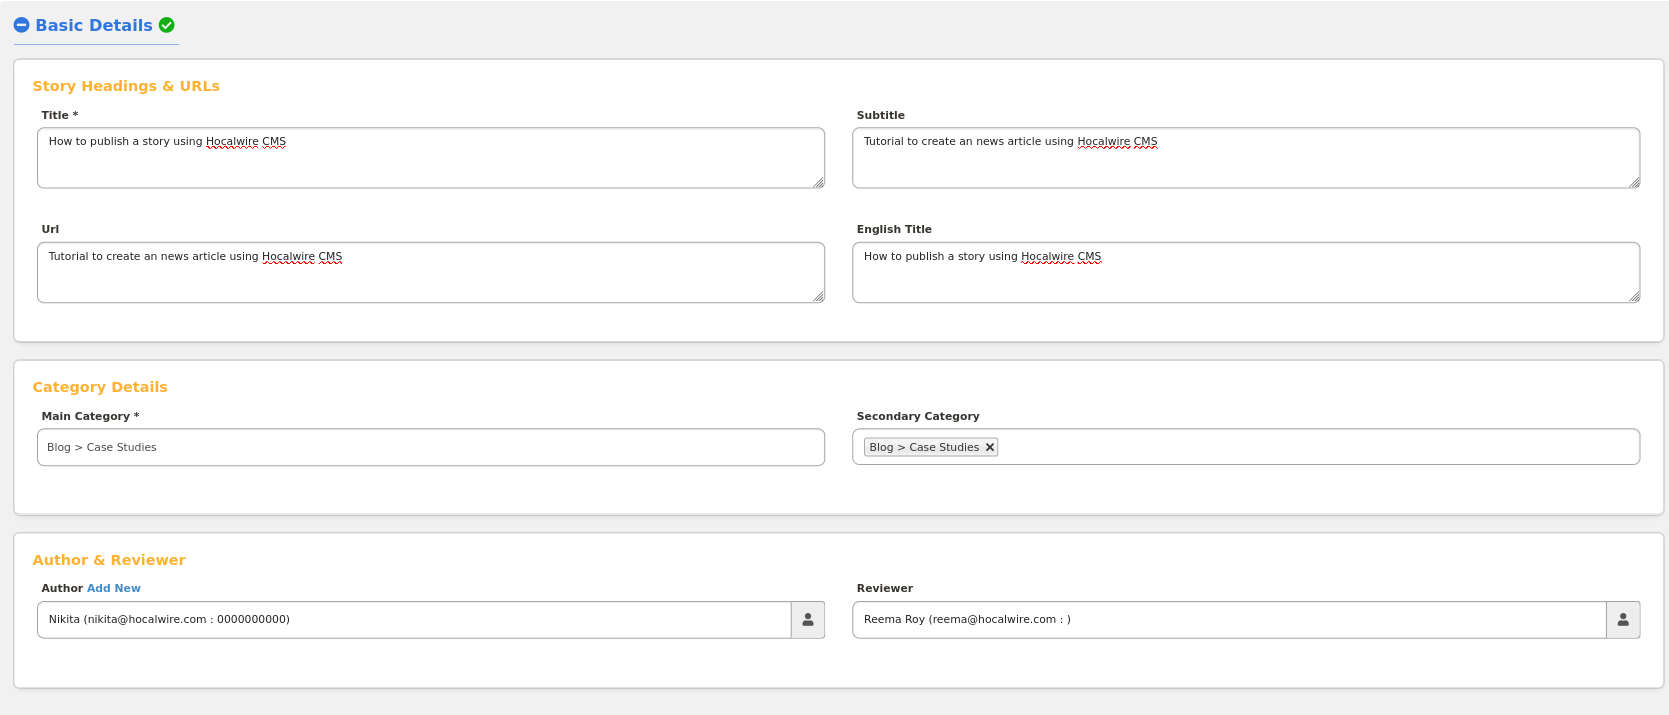This screenshot has height=715, width=1669.
Task: Open the Author selection field with Nikita
Action: pos(414,620)
